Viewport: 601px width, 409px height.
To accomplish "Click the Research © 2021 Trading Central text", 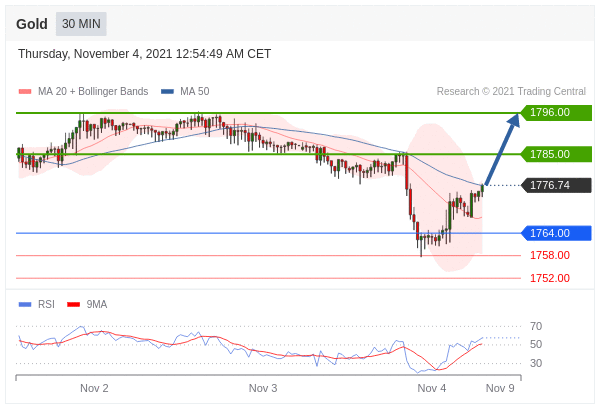I will point(511,92).
